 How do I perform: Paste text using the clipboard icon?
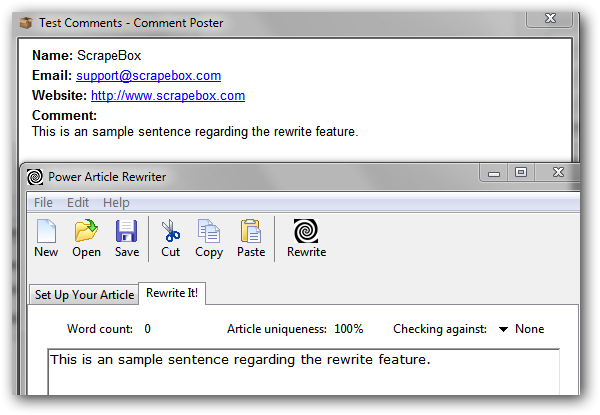[x=251, y=238]
